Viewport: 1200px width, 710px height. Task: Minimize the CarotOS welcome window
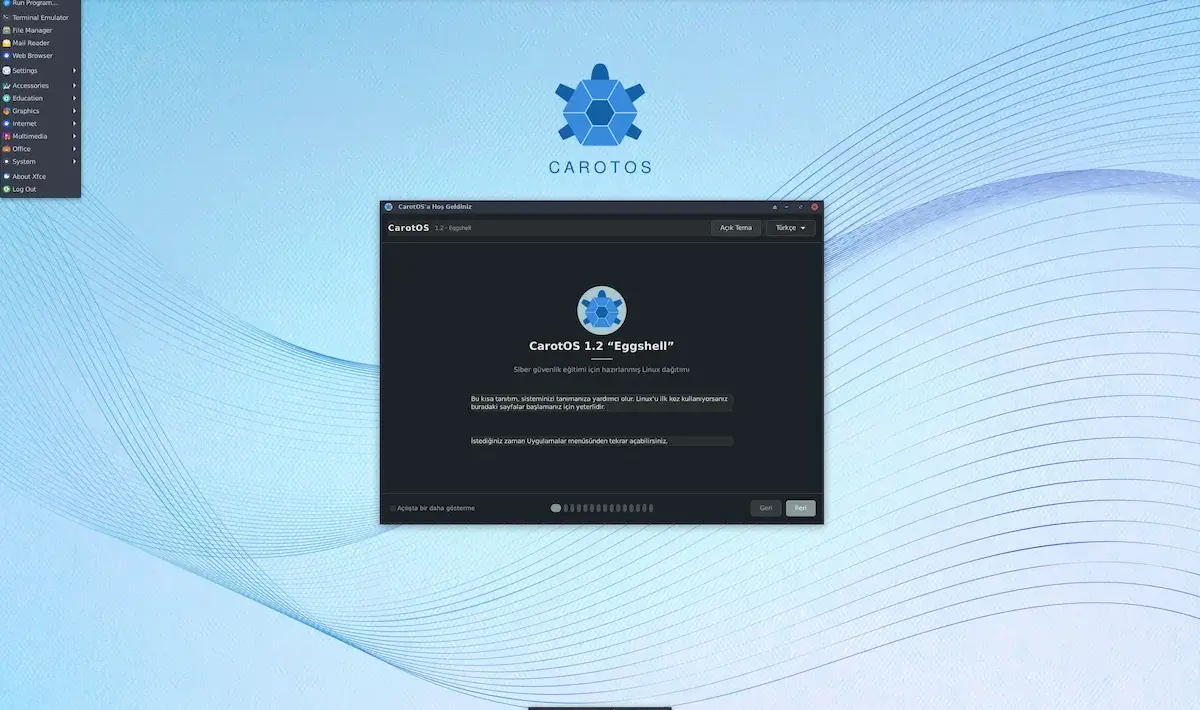coord(787,207)
